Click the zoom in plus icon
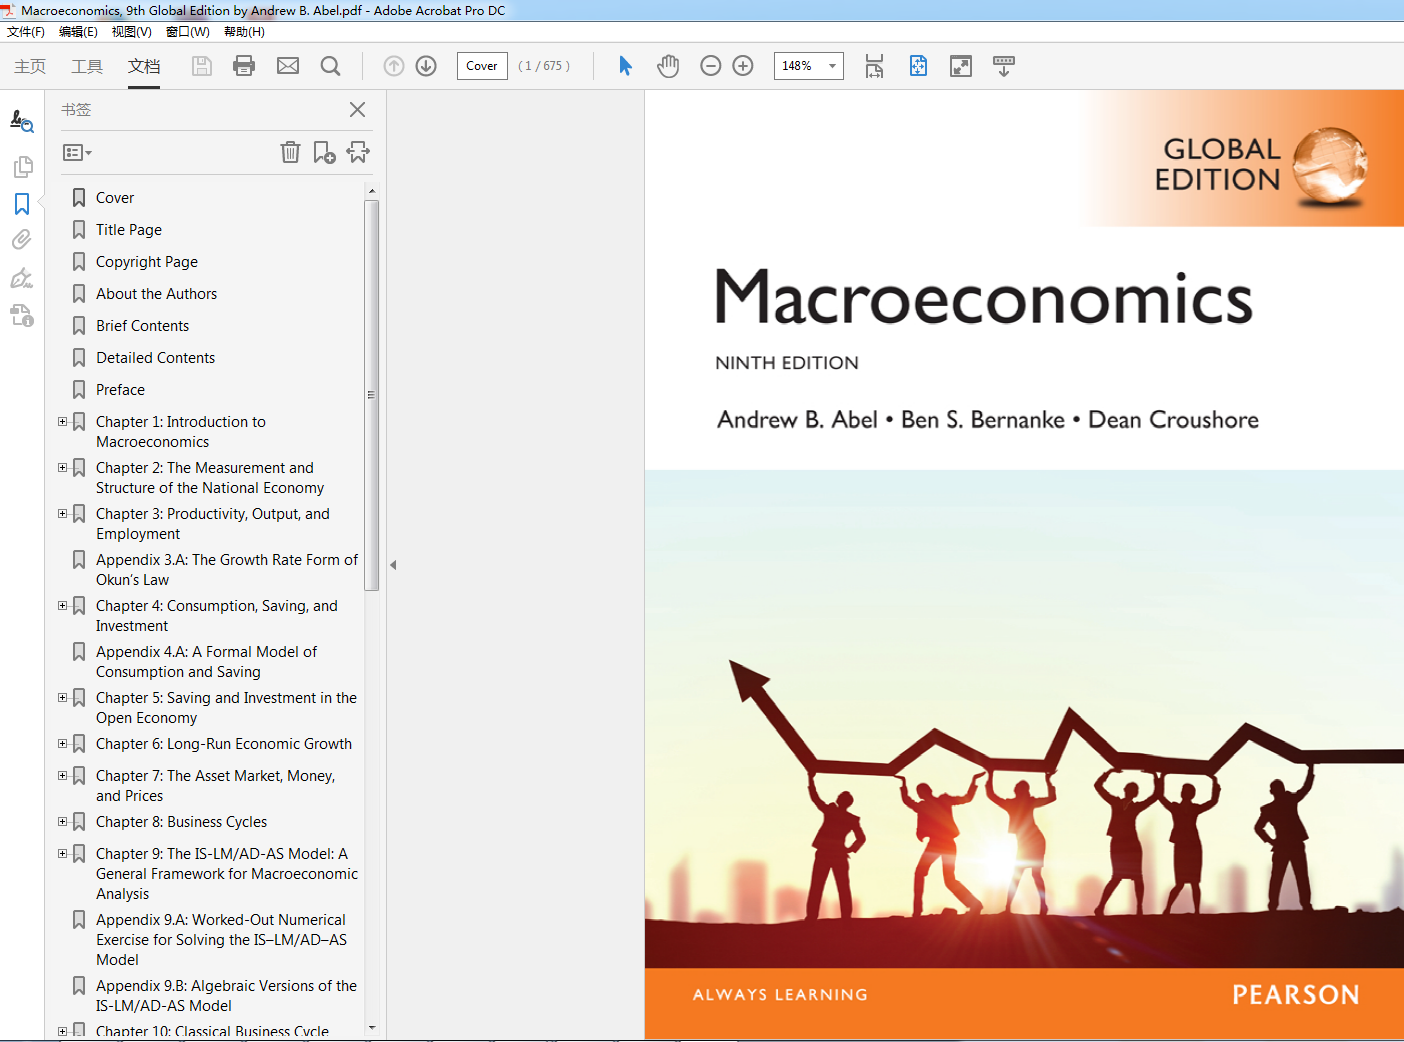 tap(743, 66)
